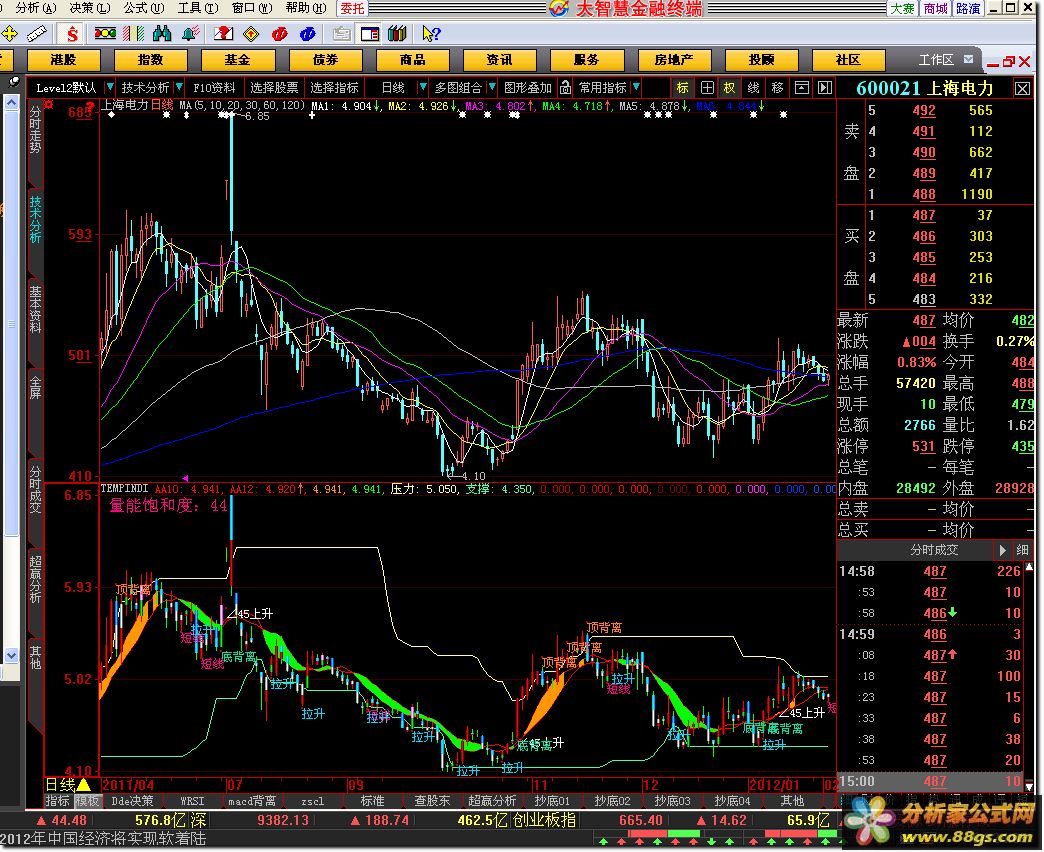Open the 分析(A) menu
Screen dimensions: 1044x852
(36, 8)
